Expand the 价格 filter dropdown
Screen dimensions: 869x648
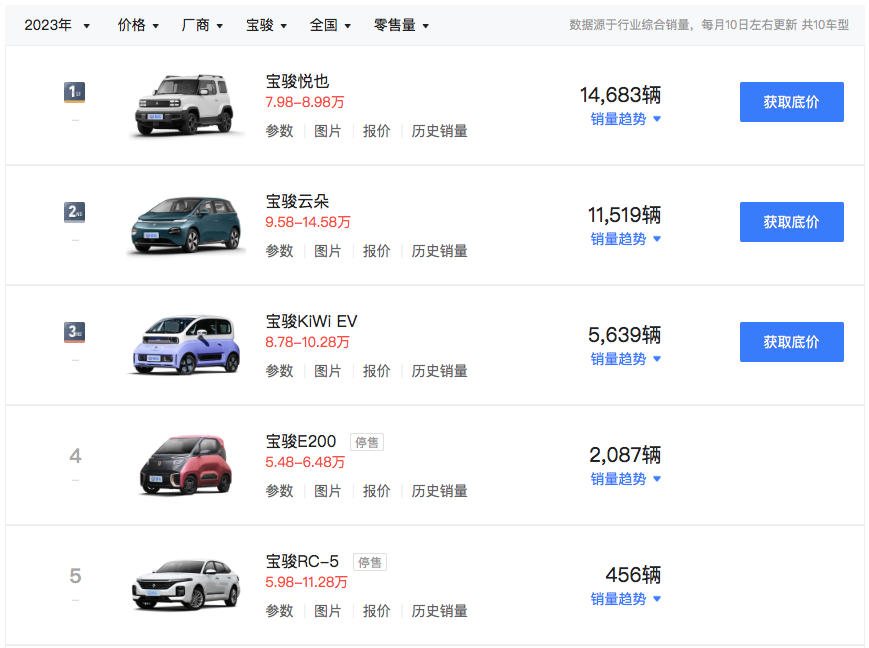(x=138, y=25)
